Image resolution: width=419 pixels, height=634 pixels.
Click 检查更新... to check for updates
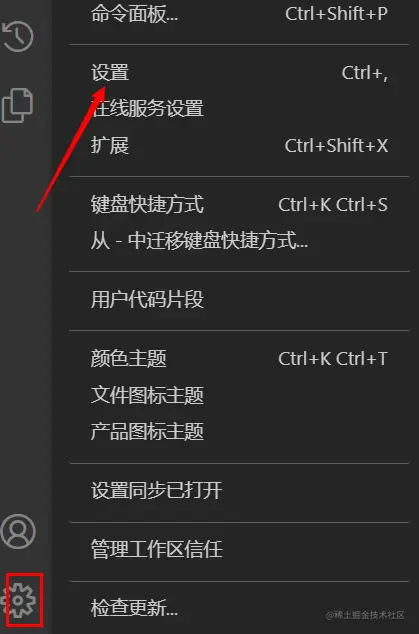coord(239,608)
